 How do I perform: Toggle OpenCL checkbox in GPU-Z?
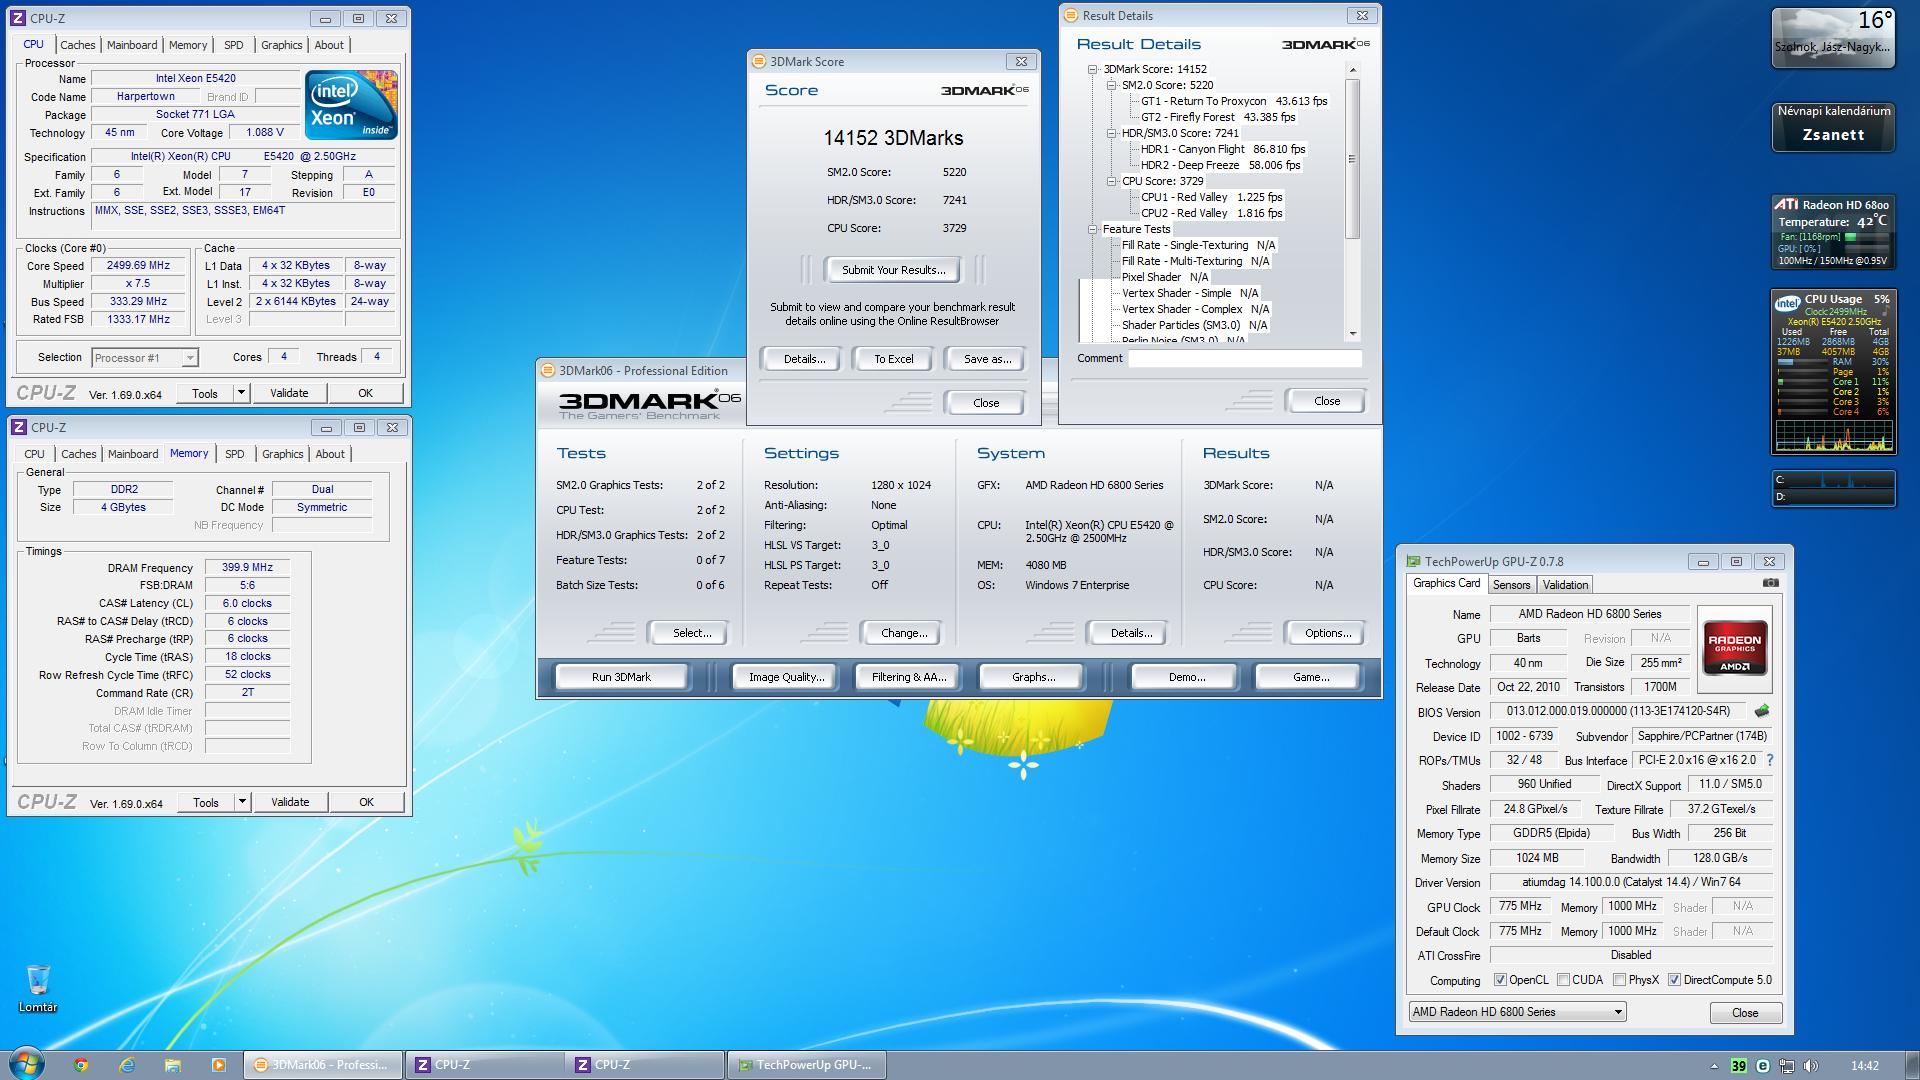(1500, 980)
